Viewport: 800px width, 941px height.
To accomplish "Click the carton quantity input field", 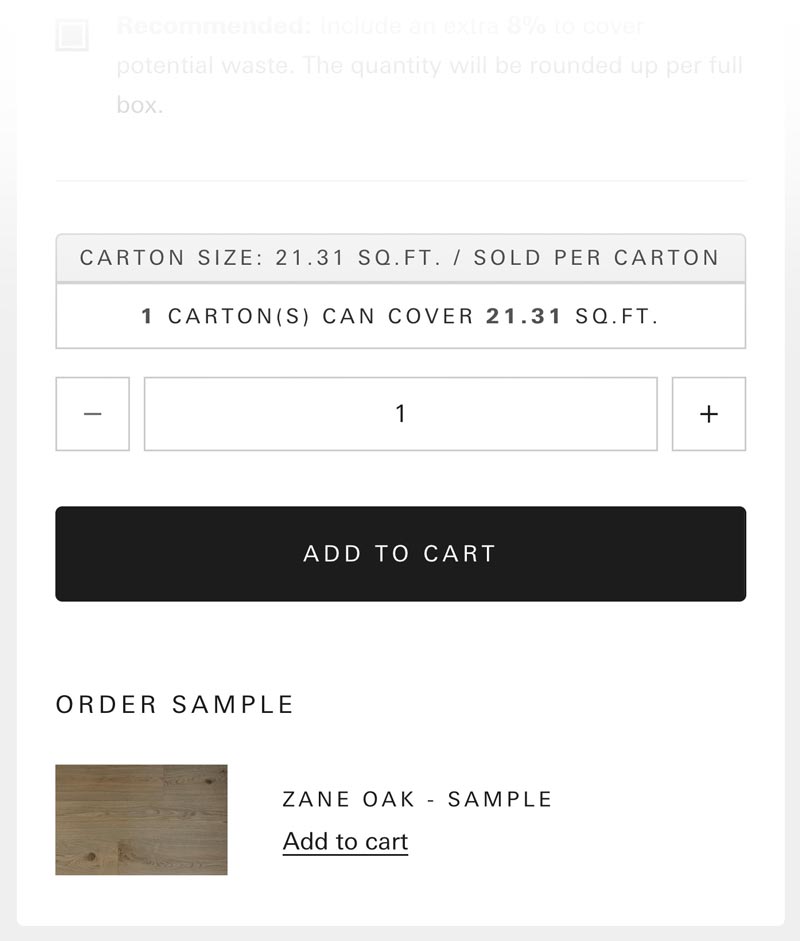I will click(x=400, y=414).
